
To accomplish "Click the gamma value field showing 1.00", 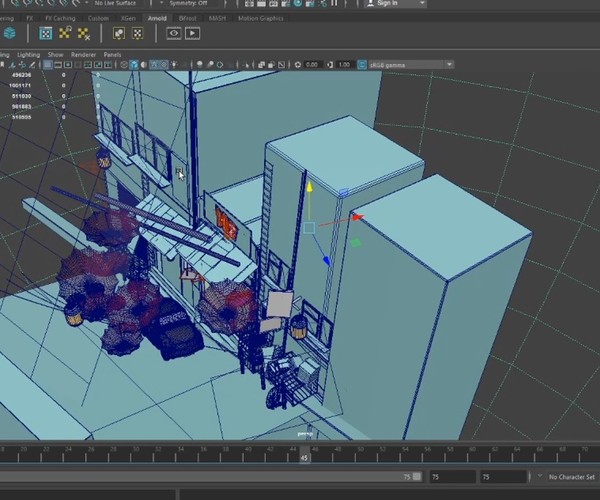I will click(x=344, y=65).
